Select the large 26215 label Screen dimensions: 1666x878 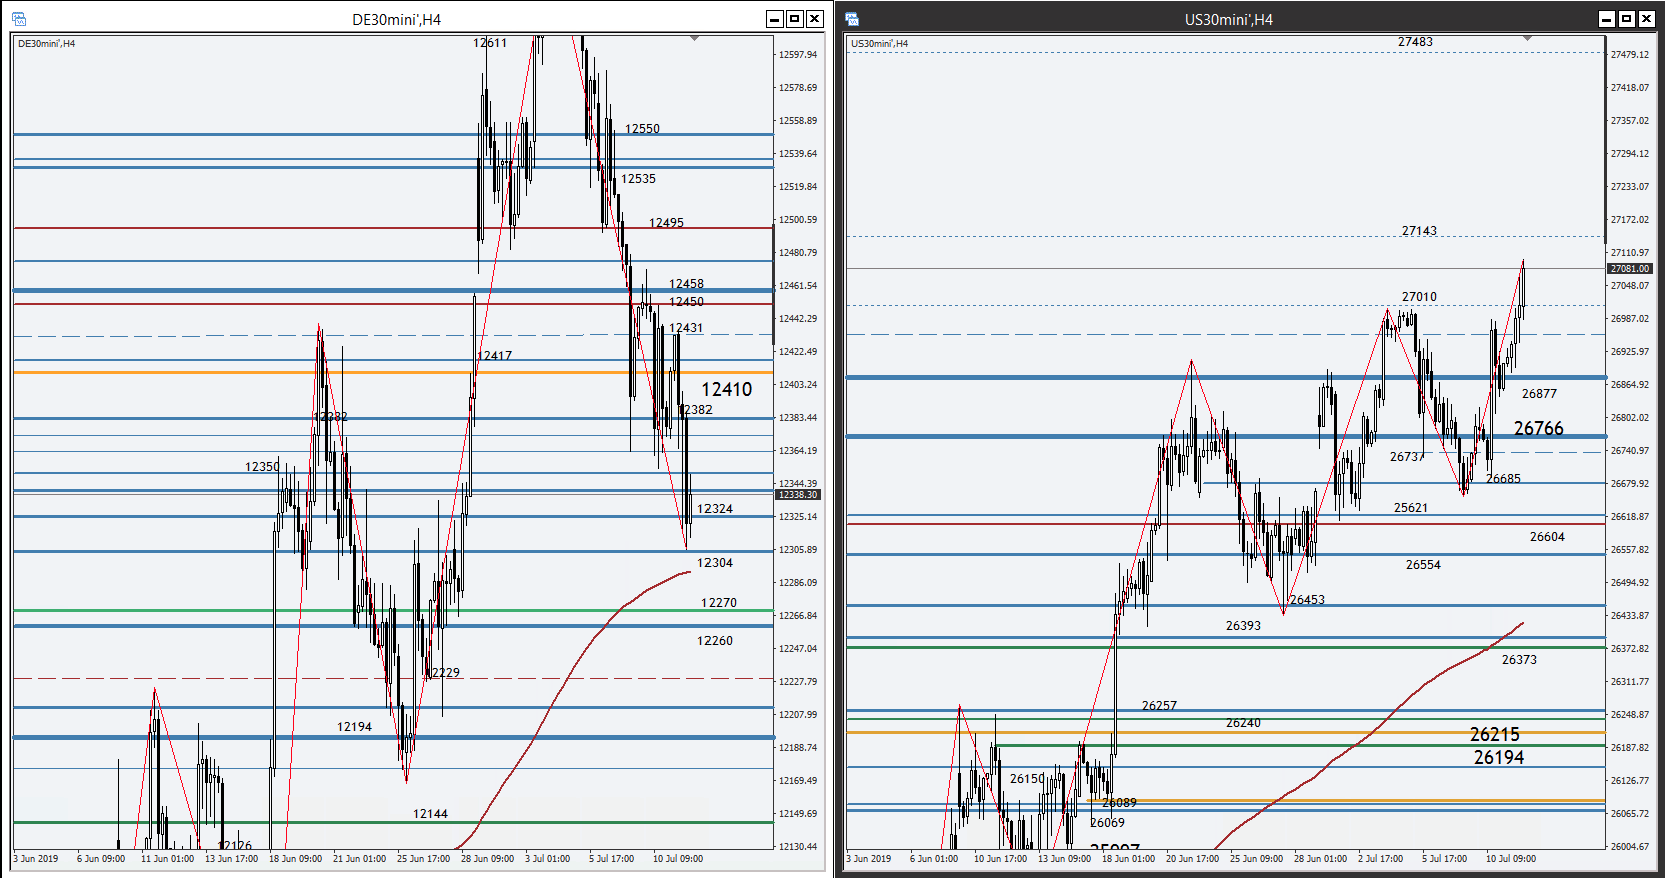1495,735
